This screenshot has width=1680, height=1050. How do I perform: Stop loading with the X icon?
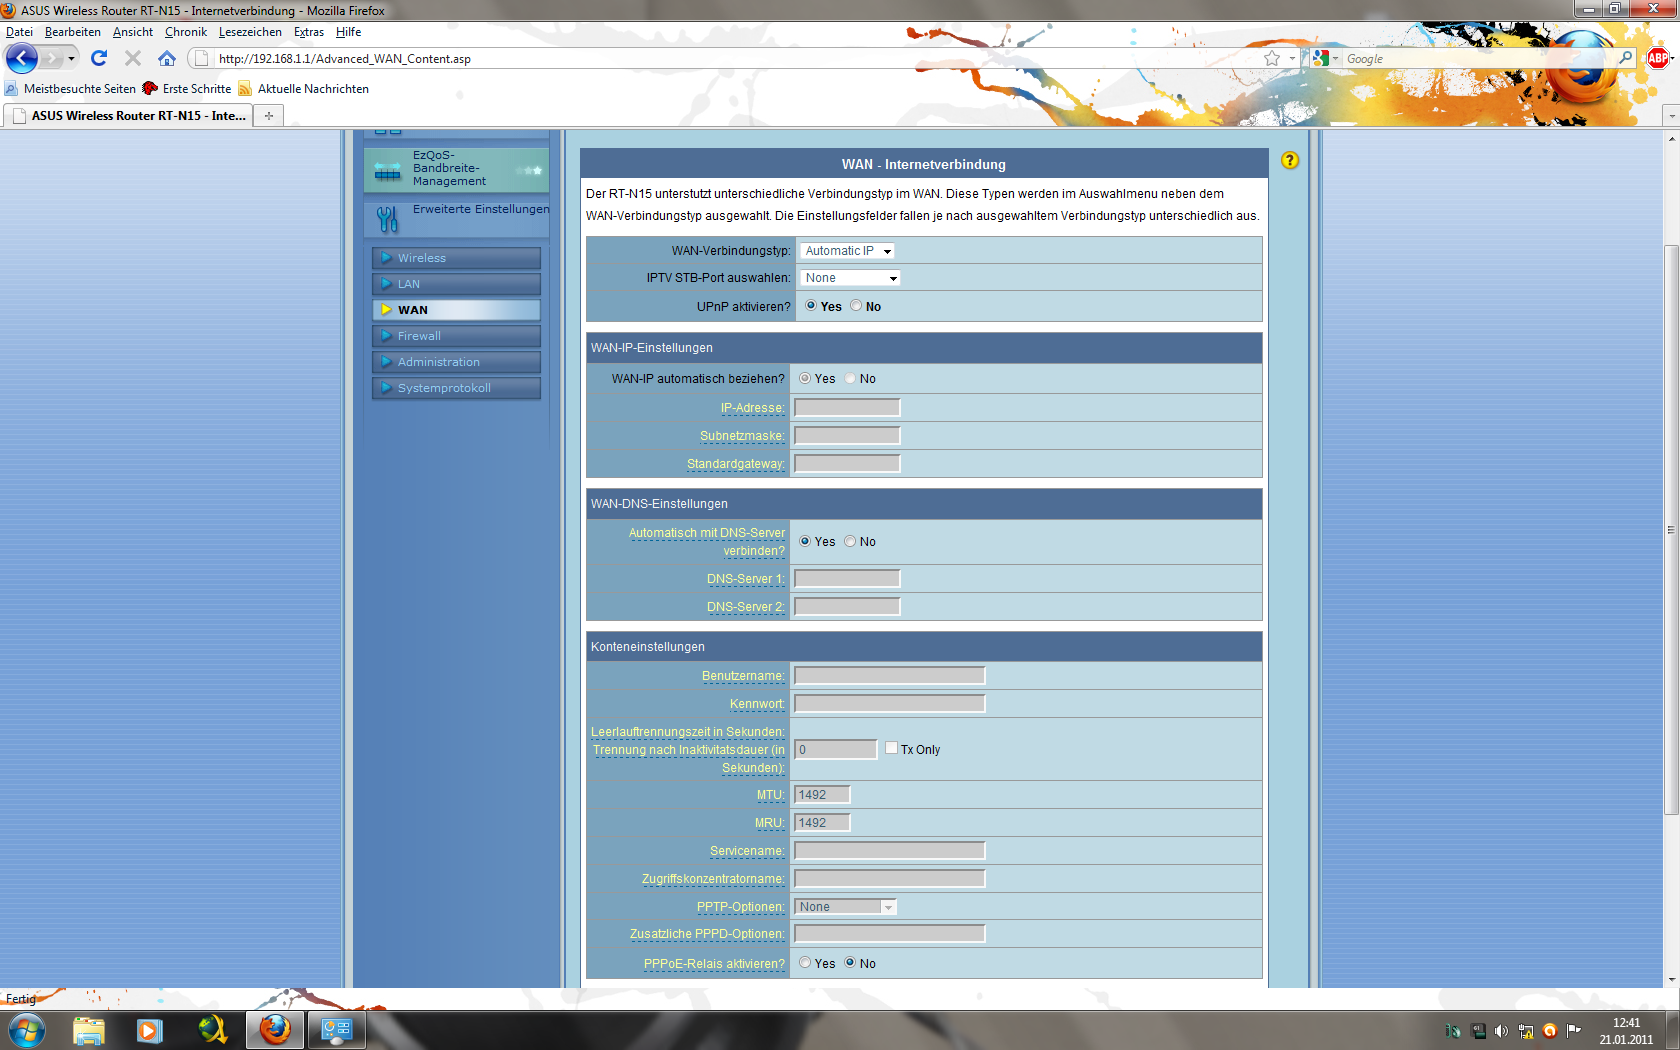[x=132, y=58]
